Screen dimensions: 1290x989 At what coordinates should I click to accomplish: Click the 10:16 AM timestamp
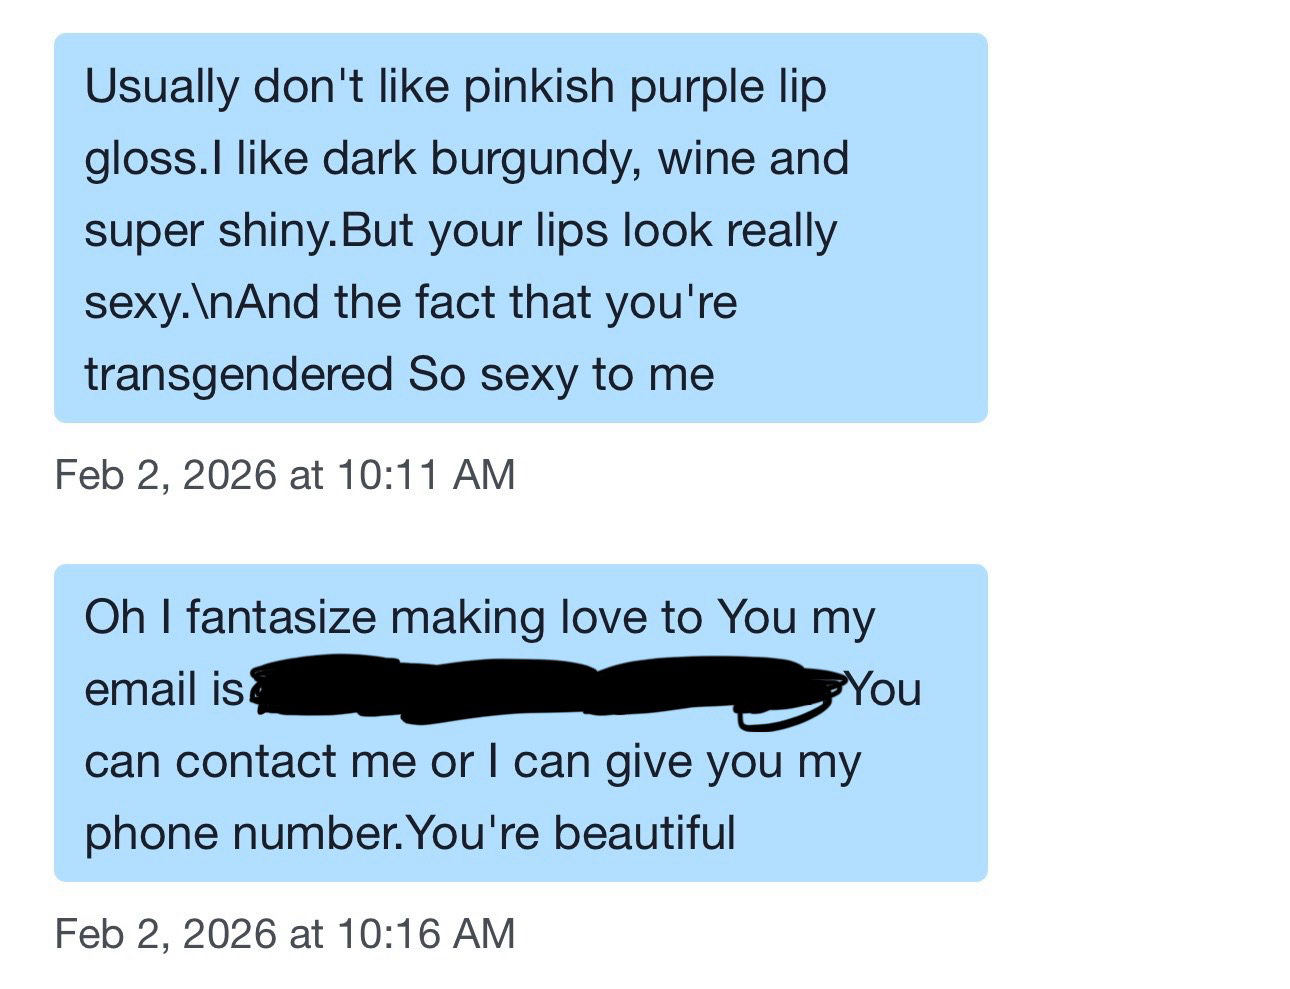coord(427,934)
